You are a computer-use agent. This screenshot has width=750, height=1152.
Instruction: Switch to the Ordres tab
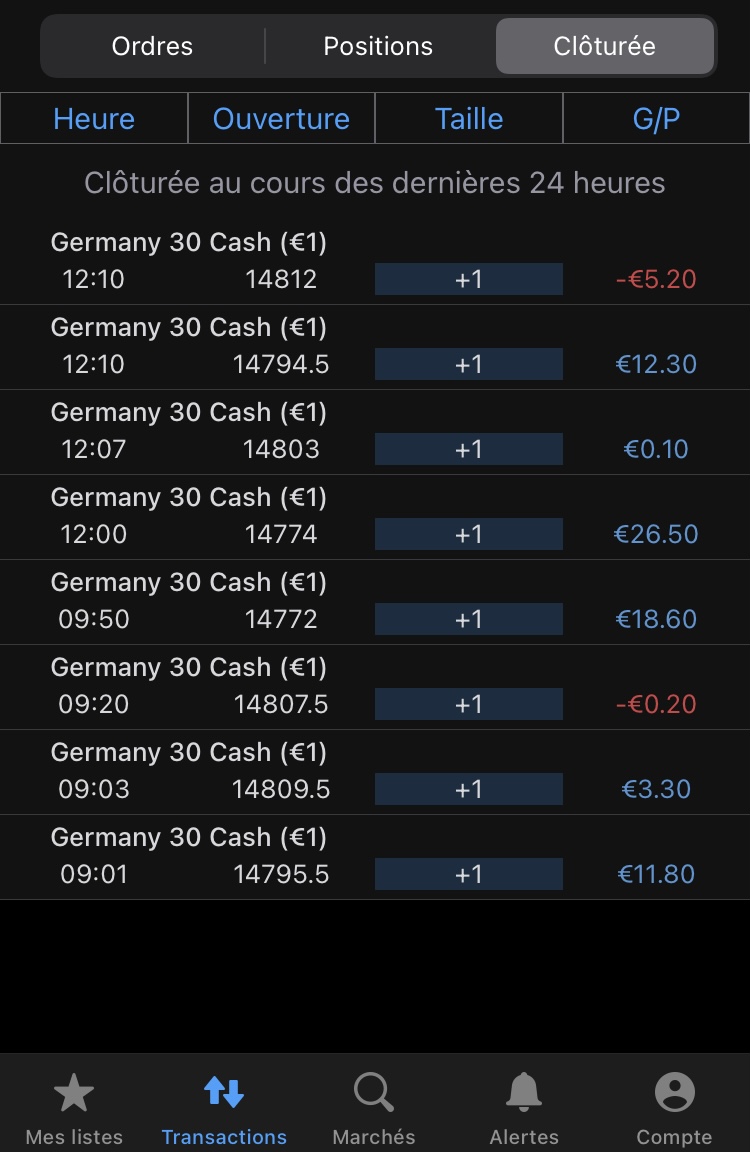[x=152, y=46]
